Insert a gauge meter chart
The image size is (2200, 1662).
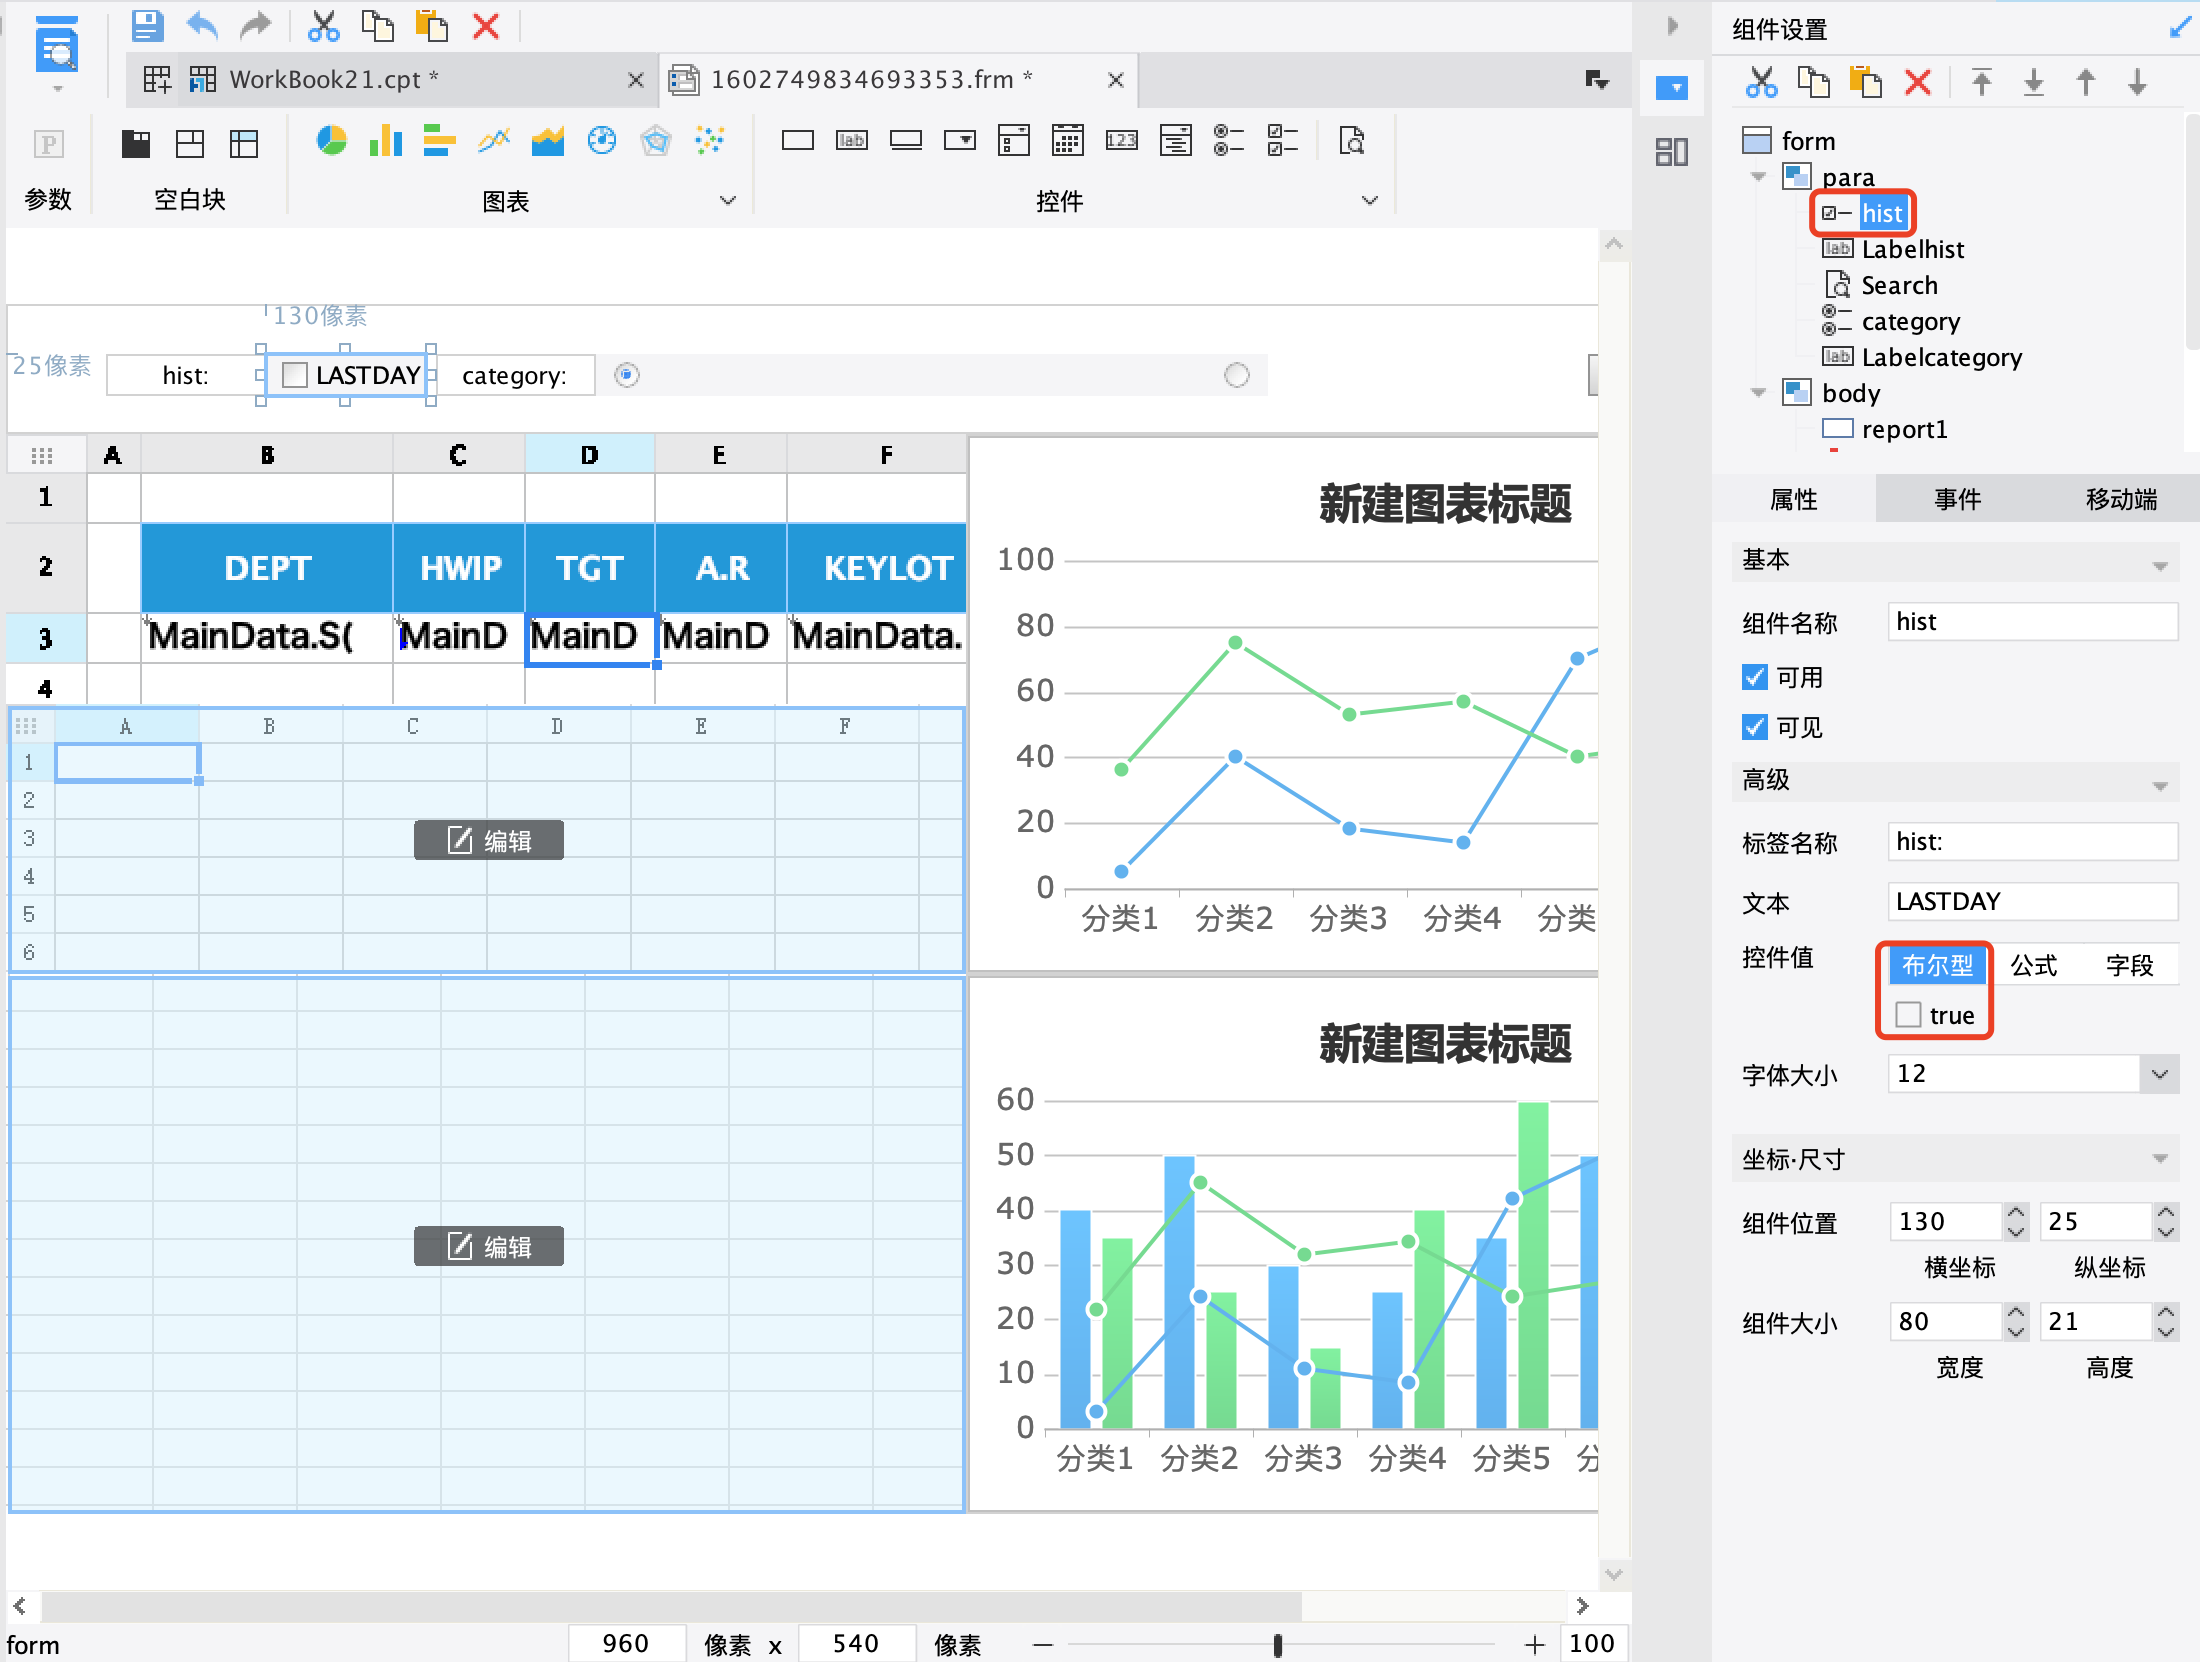601,140
